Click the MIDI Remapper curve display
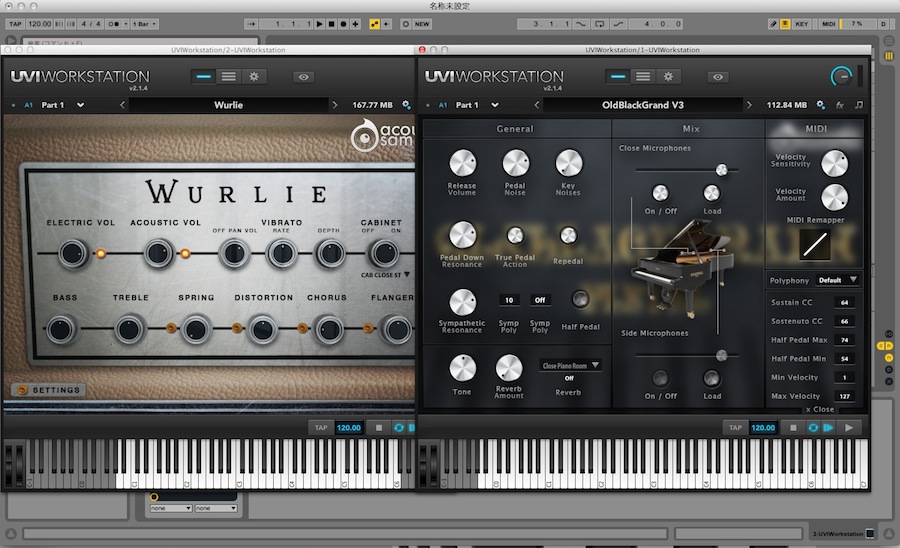The width and height of the screenshot is (900, 548). 815,244
